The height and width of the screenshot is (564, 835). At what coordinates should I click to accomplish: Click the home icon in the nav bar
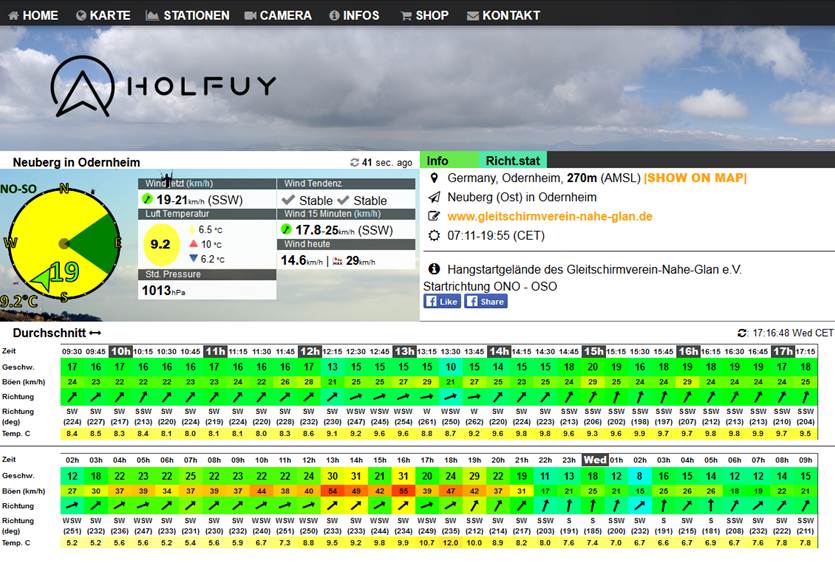(x=13, y=15)
